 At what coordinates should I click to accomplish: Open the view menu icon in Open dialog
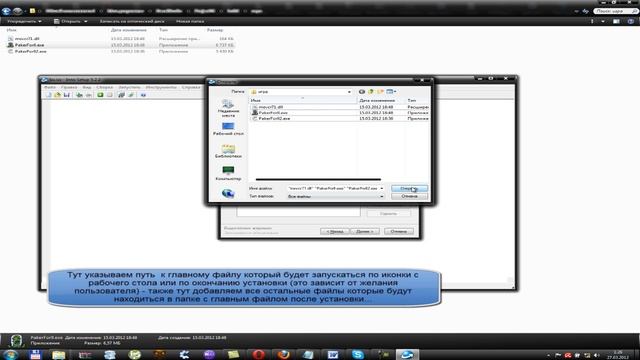391,92
